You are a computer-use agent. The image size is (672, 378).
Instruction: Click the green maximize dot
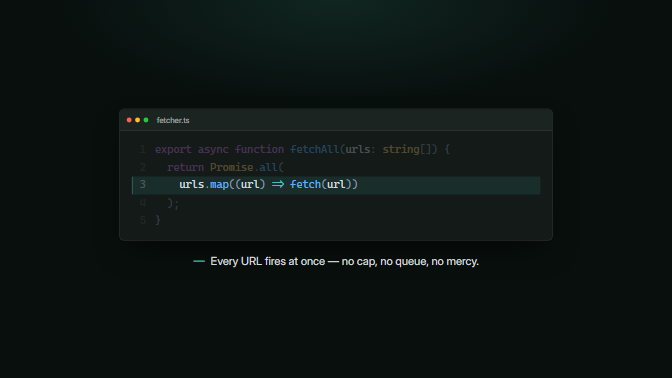(x=146, y=120)
